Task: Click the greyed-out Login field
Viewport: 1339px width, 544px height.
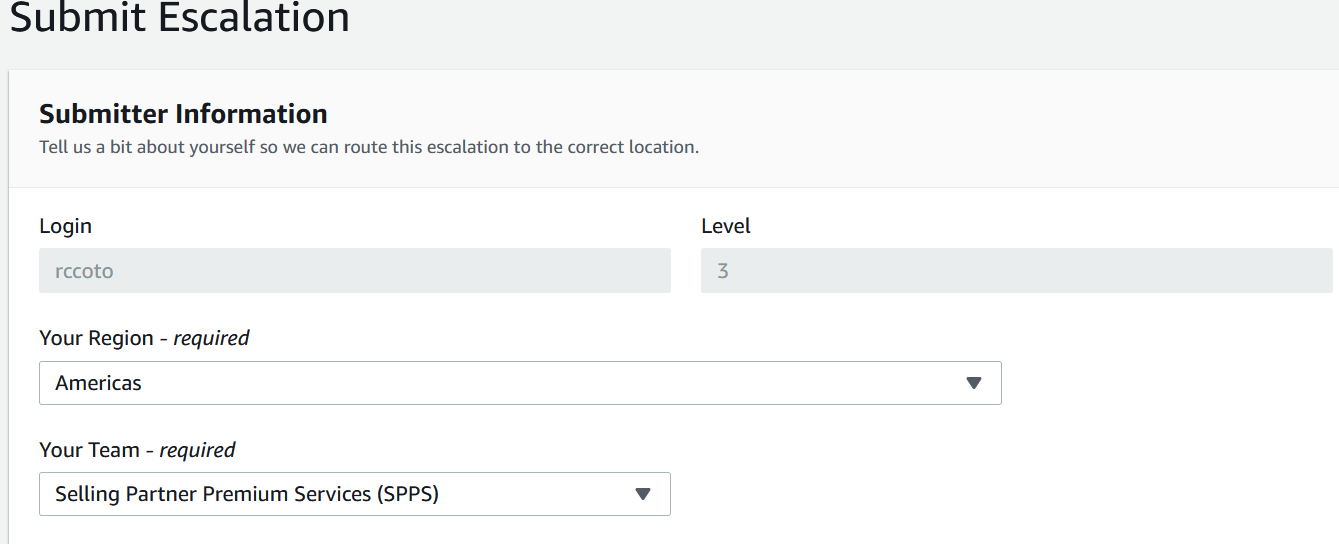Action: click(354, 271)
